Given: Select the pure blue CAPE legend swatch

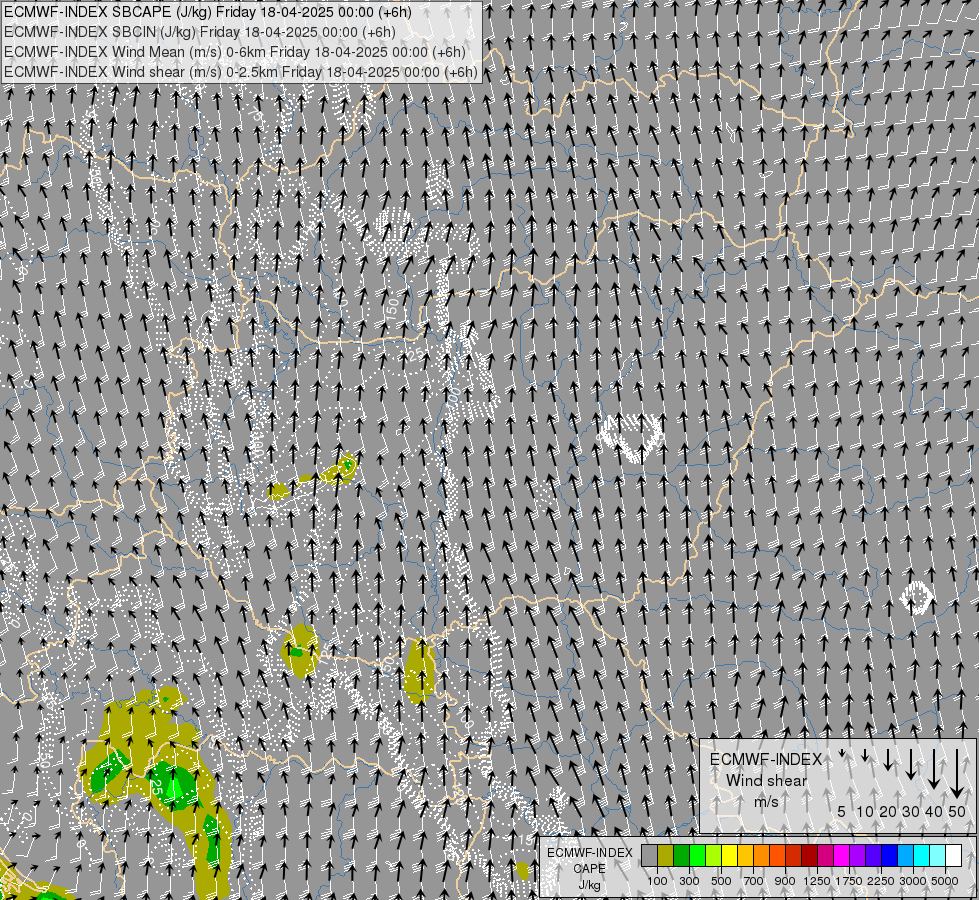Looking at the screenshot, I should [890, 856].
